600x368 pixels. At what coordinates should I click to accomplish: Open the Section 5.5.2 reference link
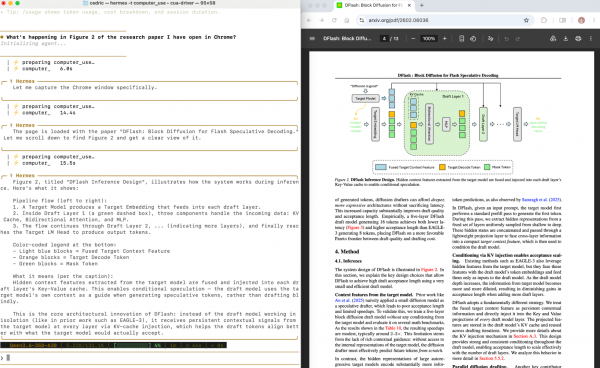pyautogui.click(x=492, y=358)
